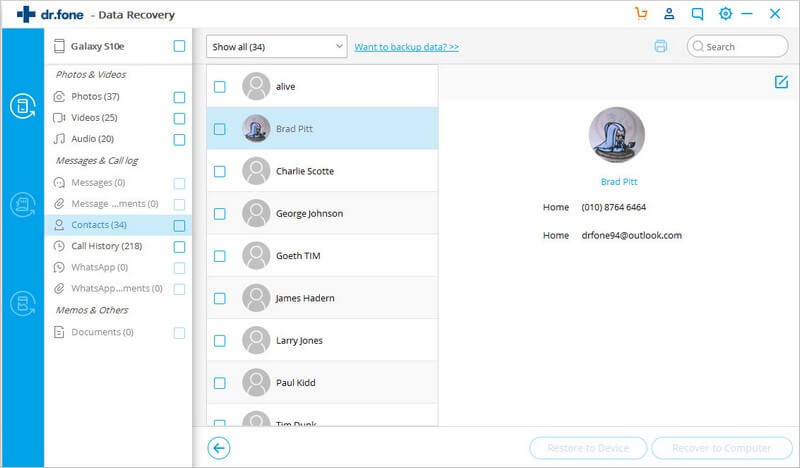
Task: Select the phone recovery sidebar icon
Action: coord(22,105)
